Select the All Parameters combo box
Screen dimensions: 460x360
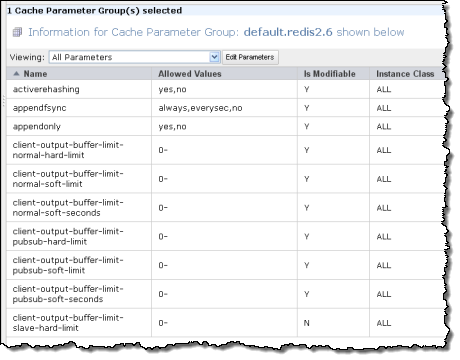coord(134,57)
